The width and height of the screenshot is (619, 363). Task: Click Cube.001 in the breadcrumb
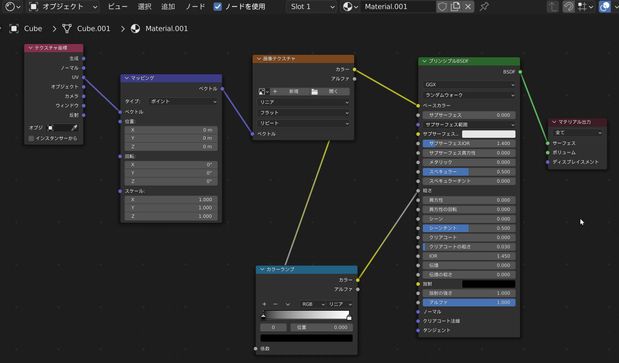[94, 28]
